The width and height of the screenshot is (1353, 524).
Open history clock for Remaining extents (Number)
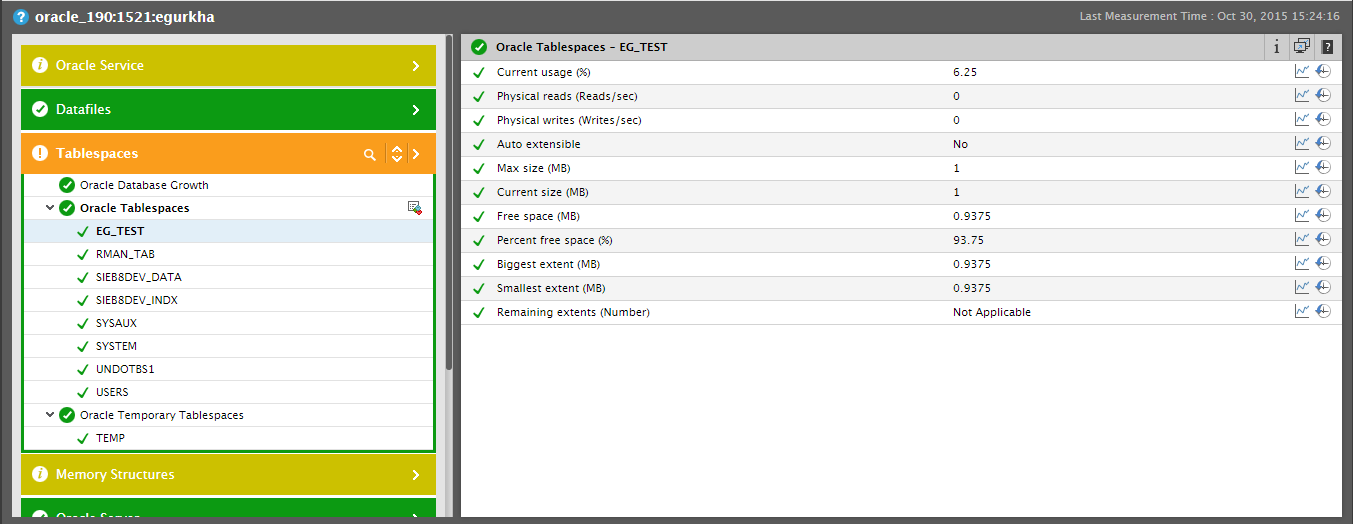tap(1323, 311)
